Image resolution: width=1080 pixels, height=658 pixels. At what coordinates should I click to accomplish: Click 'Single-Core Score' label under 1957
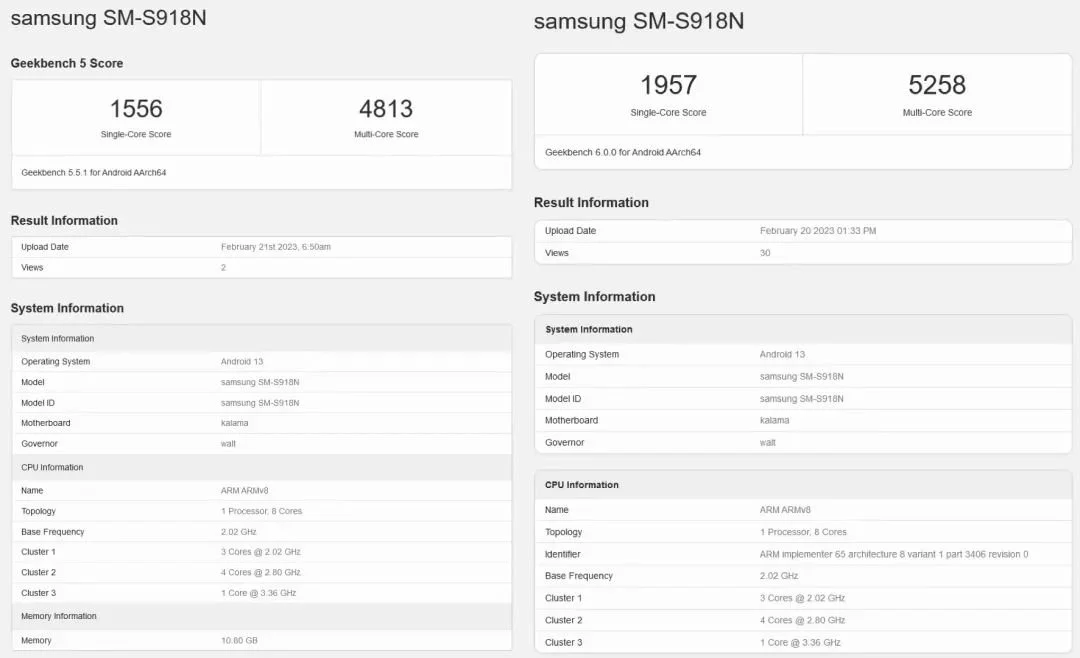tap(668, 112)
